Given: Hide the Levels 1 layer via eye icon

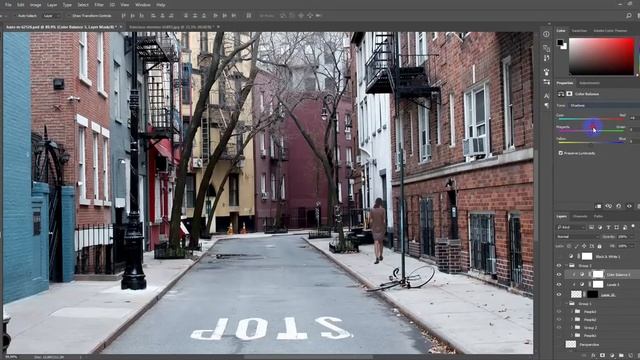Looking at the screenshot, I should click(x=559, y=284).
